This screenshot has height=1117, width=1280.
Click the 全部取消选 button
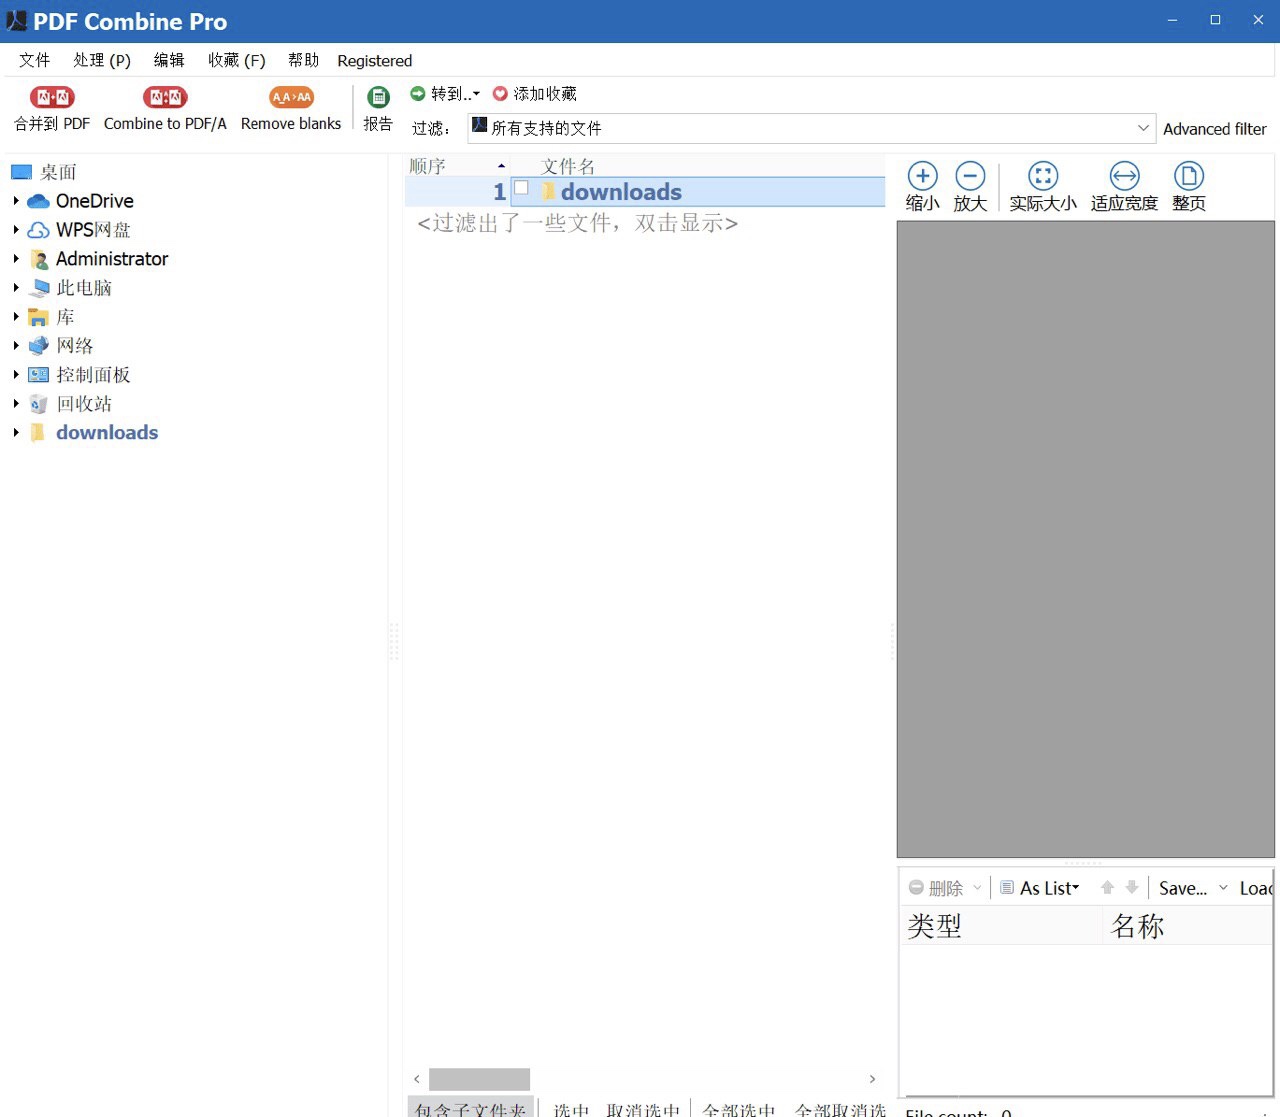(x=840, y=1109)
